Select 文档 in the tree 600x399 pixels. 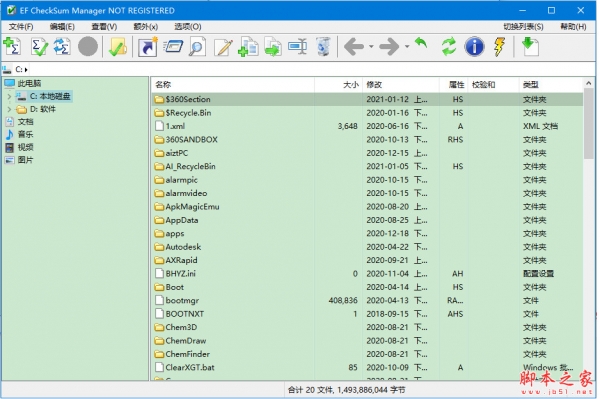(25, 122)
